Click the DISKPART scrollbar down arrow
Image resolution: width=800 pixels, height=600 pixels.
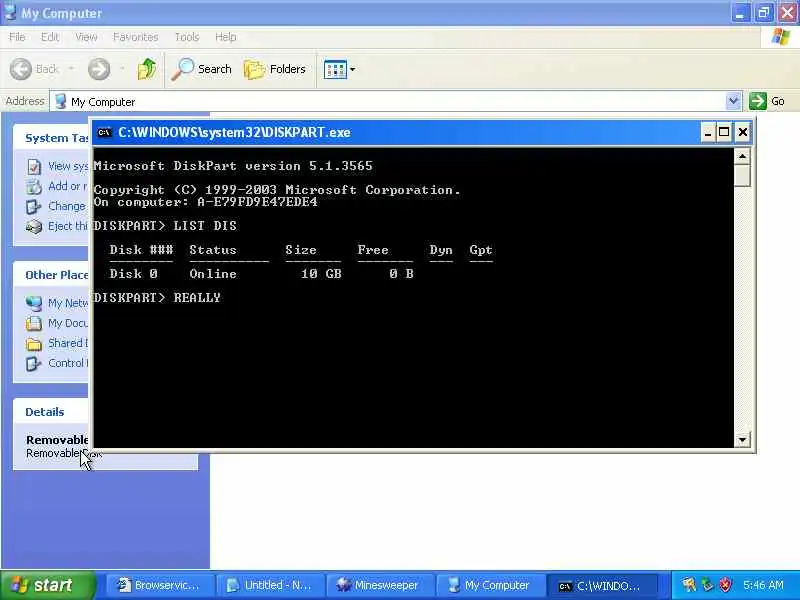click(x=742, y=439)
